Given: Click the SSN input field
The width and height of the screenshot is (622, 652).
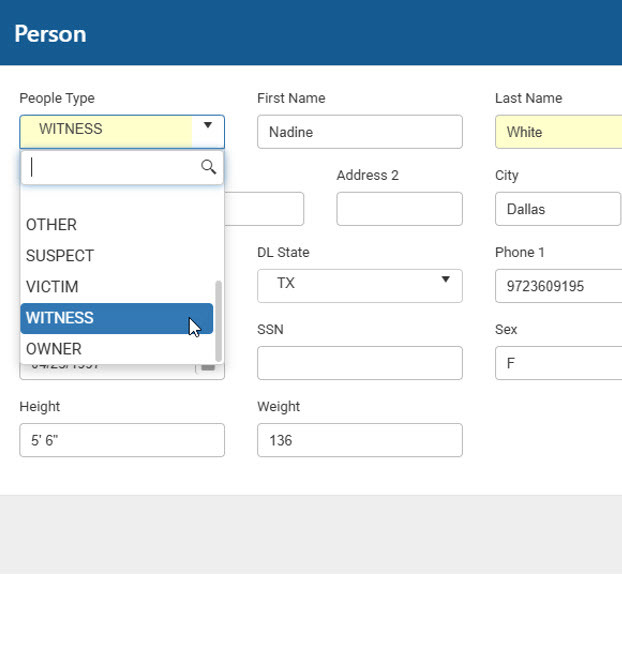Looking at the screenshot, I should (x=360, y=363).
